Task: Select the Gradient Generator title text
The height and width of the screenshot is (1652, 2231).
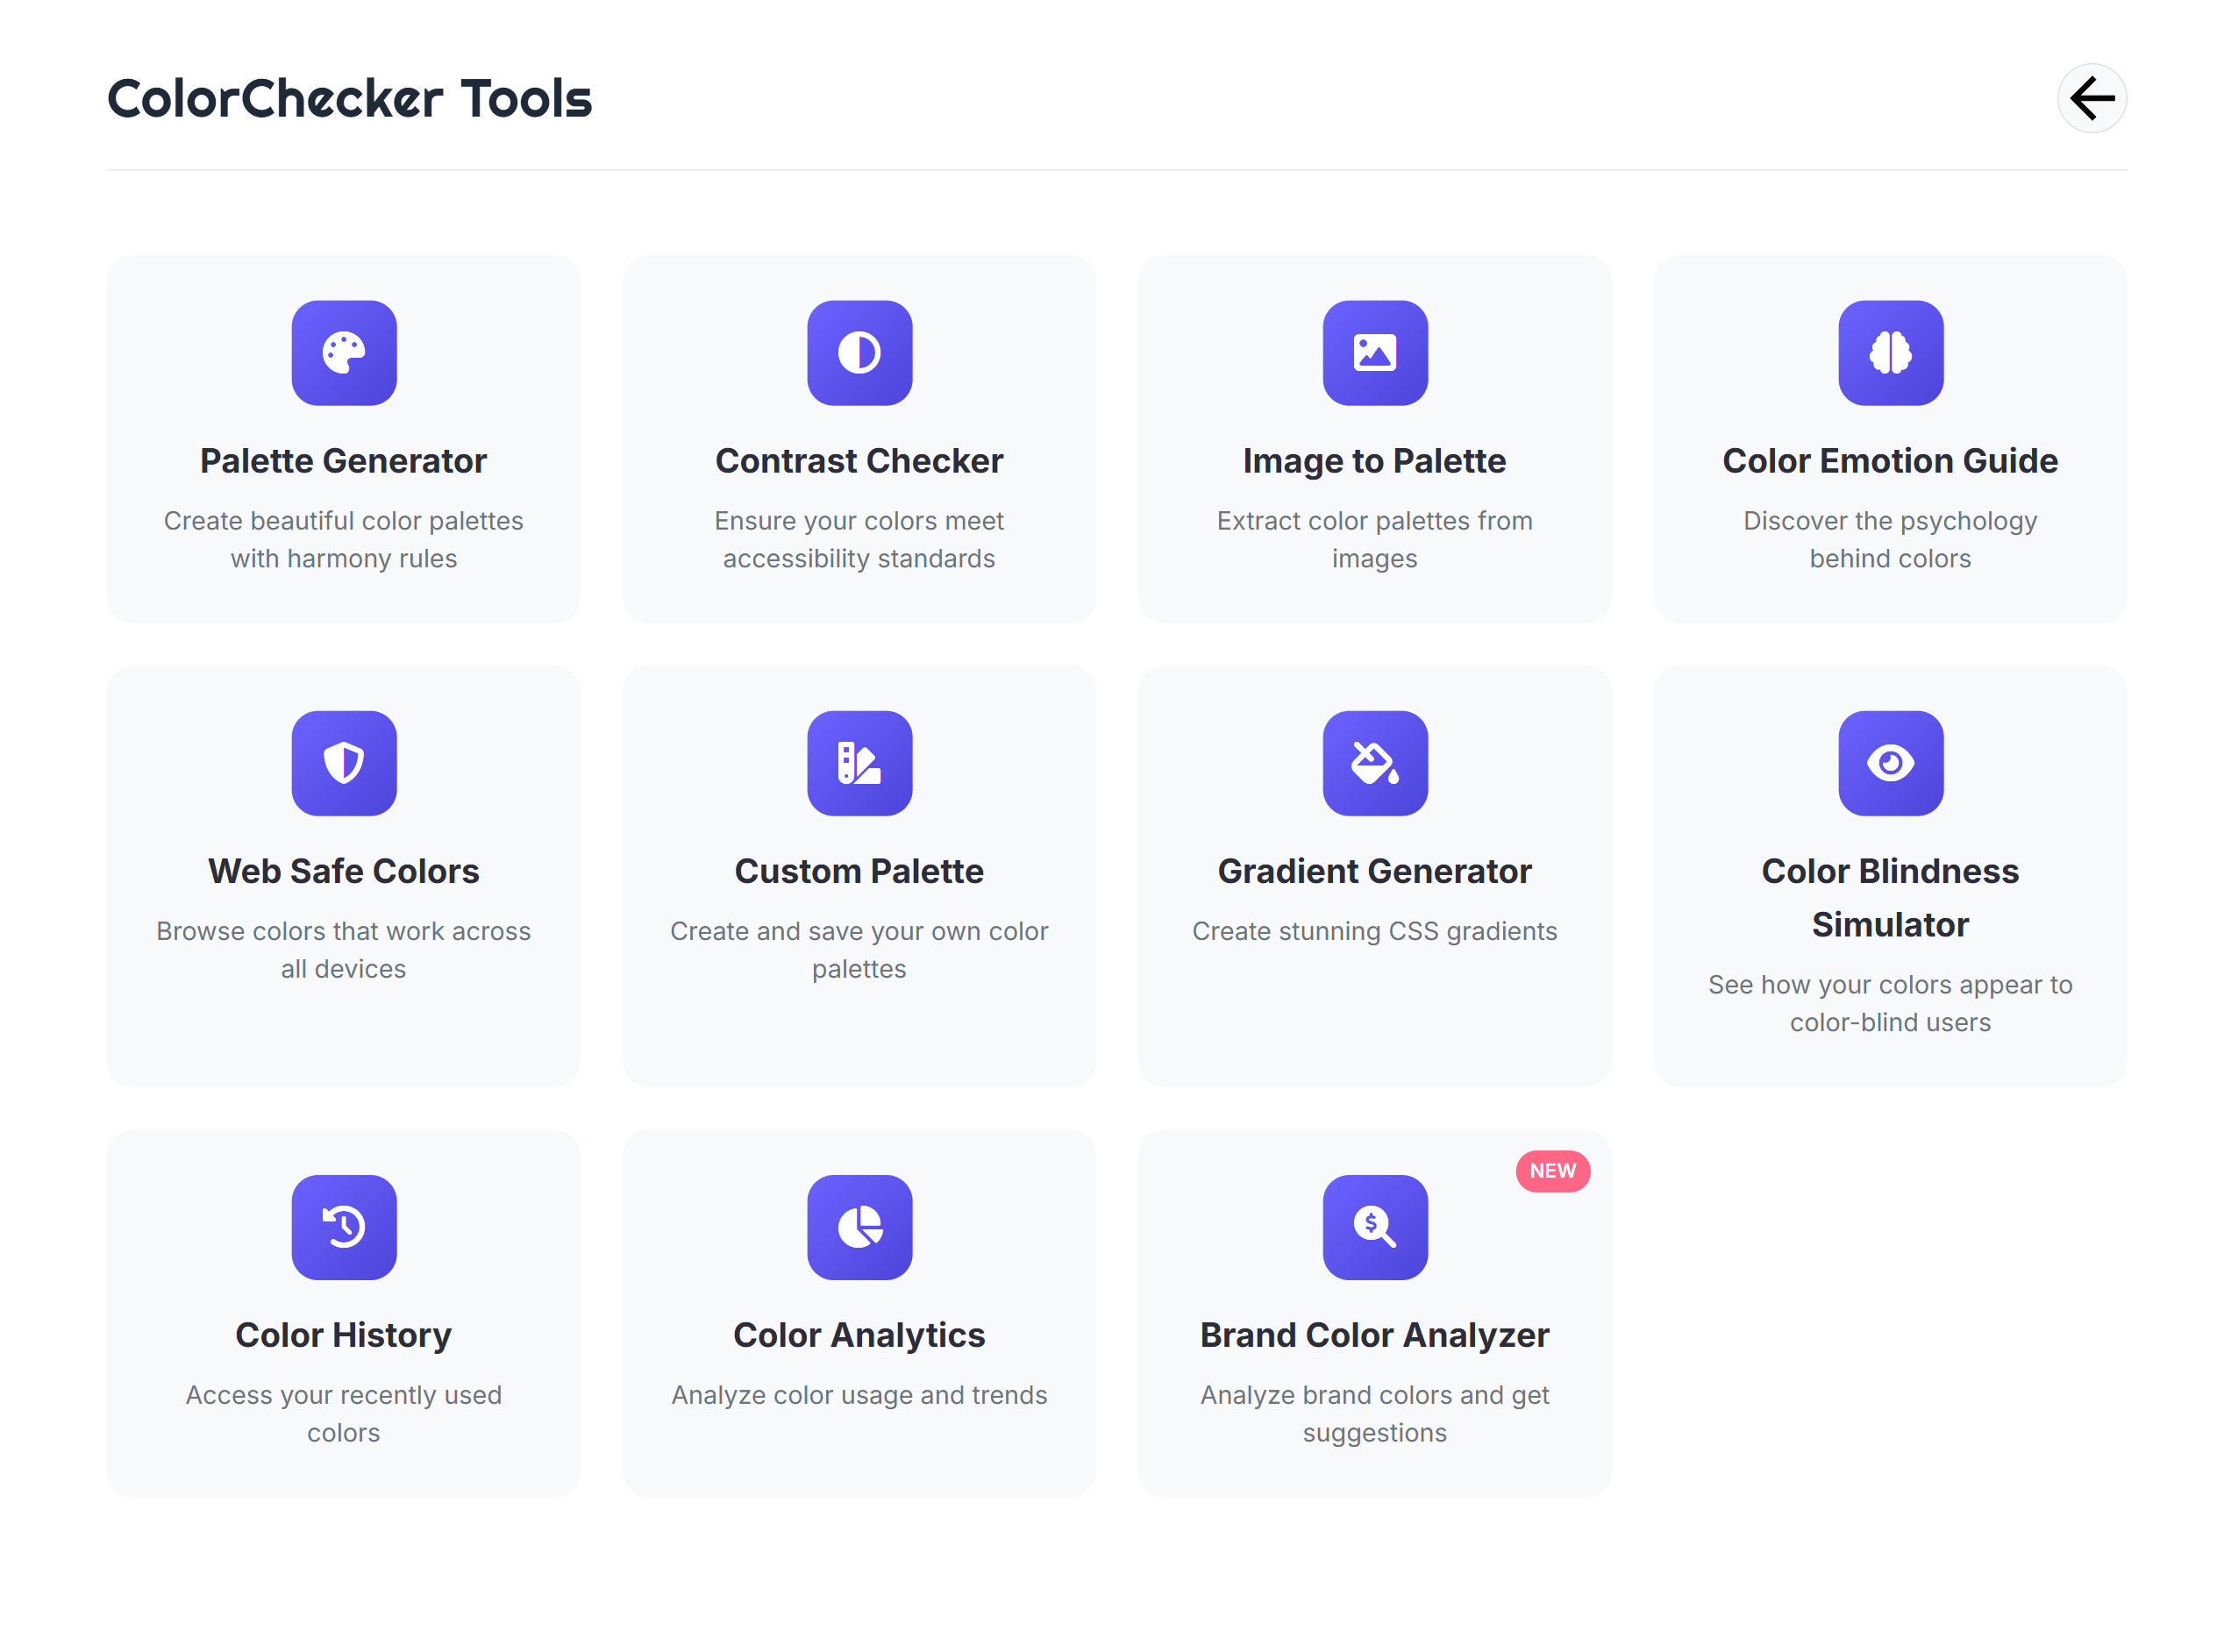Action: [1374, 871]
